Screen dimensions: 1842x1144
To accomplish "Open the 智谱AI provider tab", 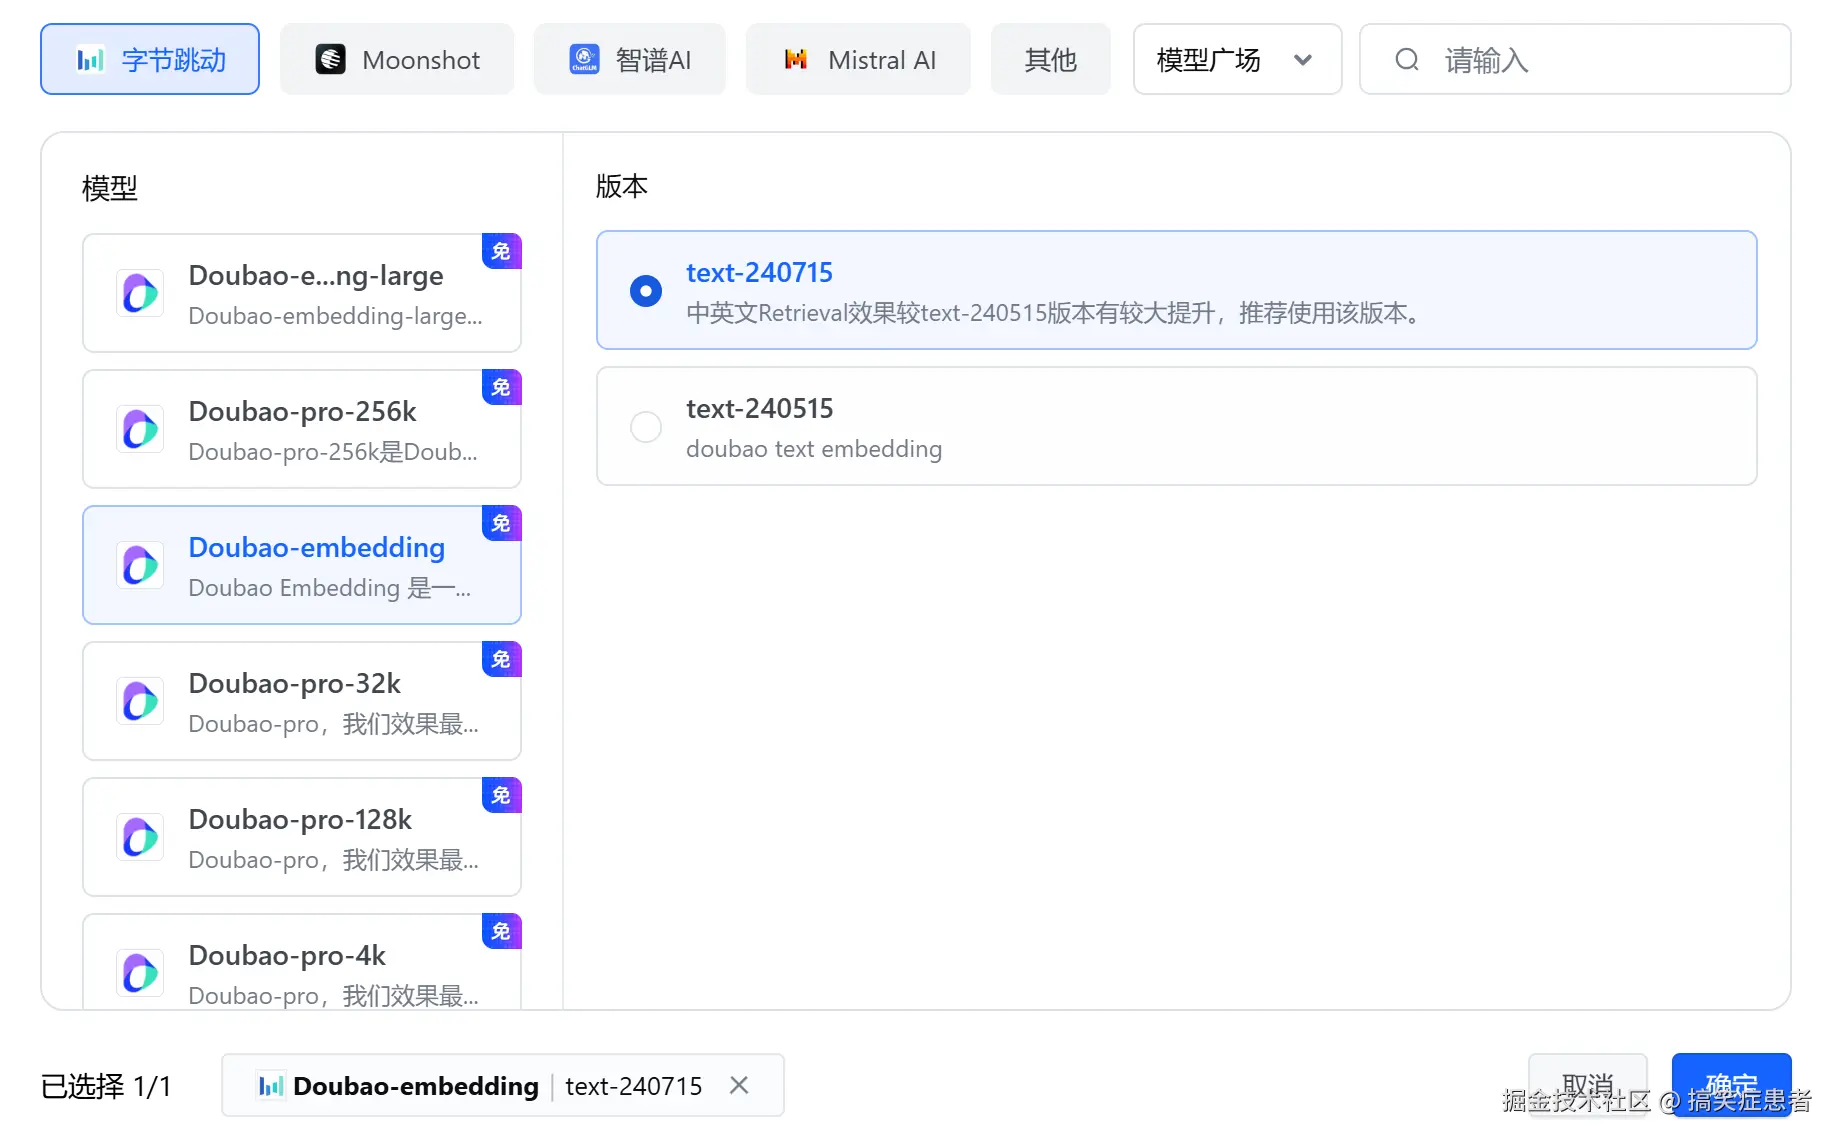I will pyautogui.click(x=630, y=60).
